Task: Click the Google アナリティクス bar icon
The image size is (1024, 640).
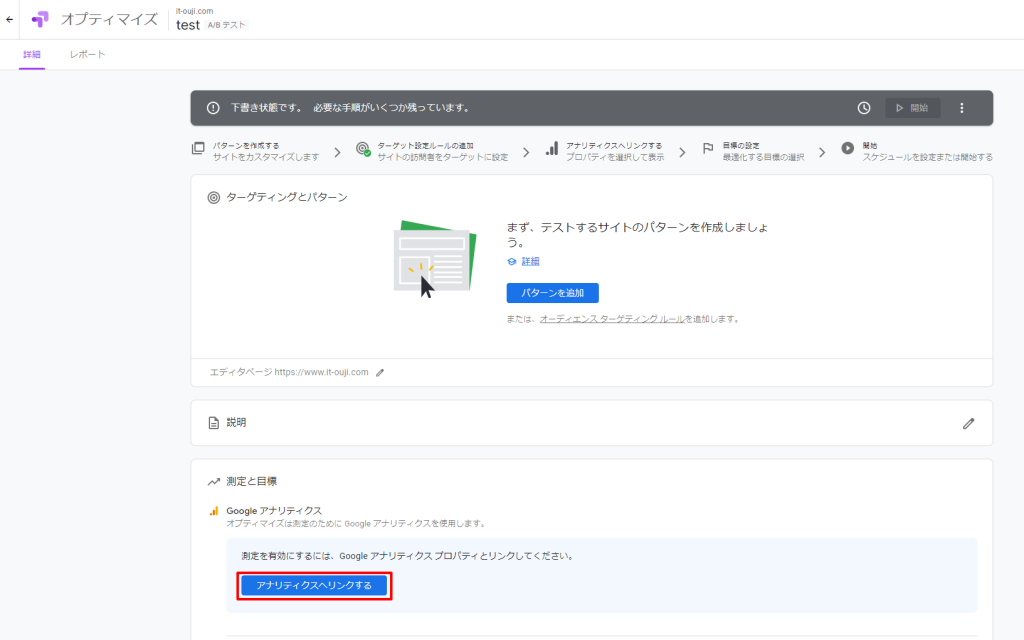Action: 214,511
